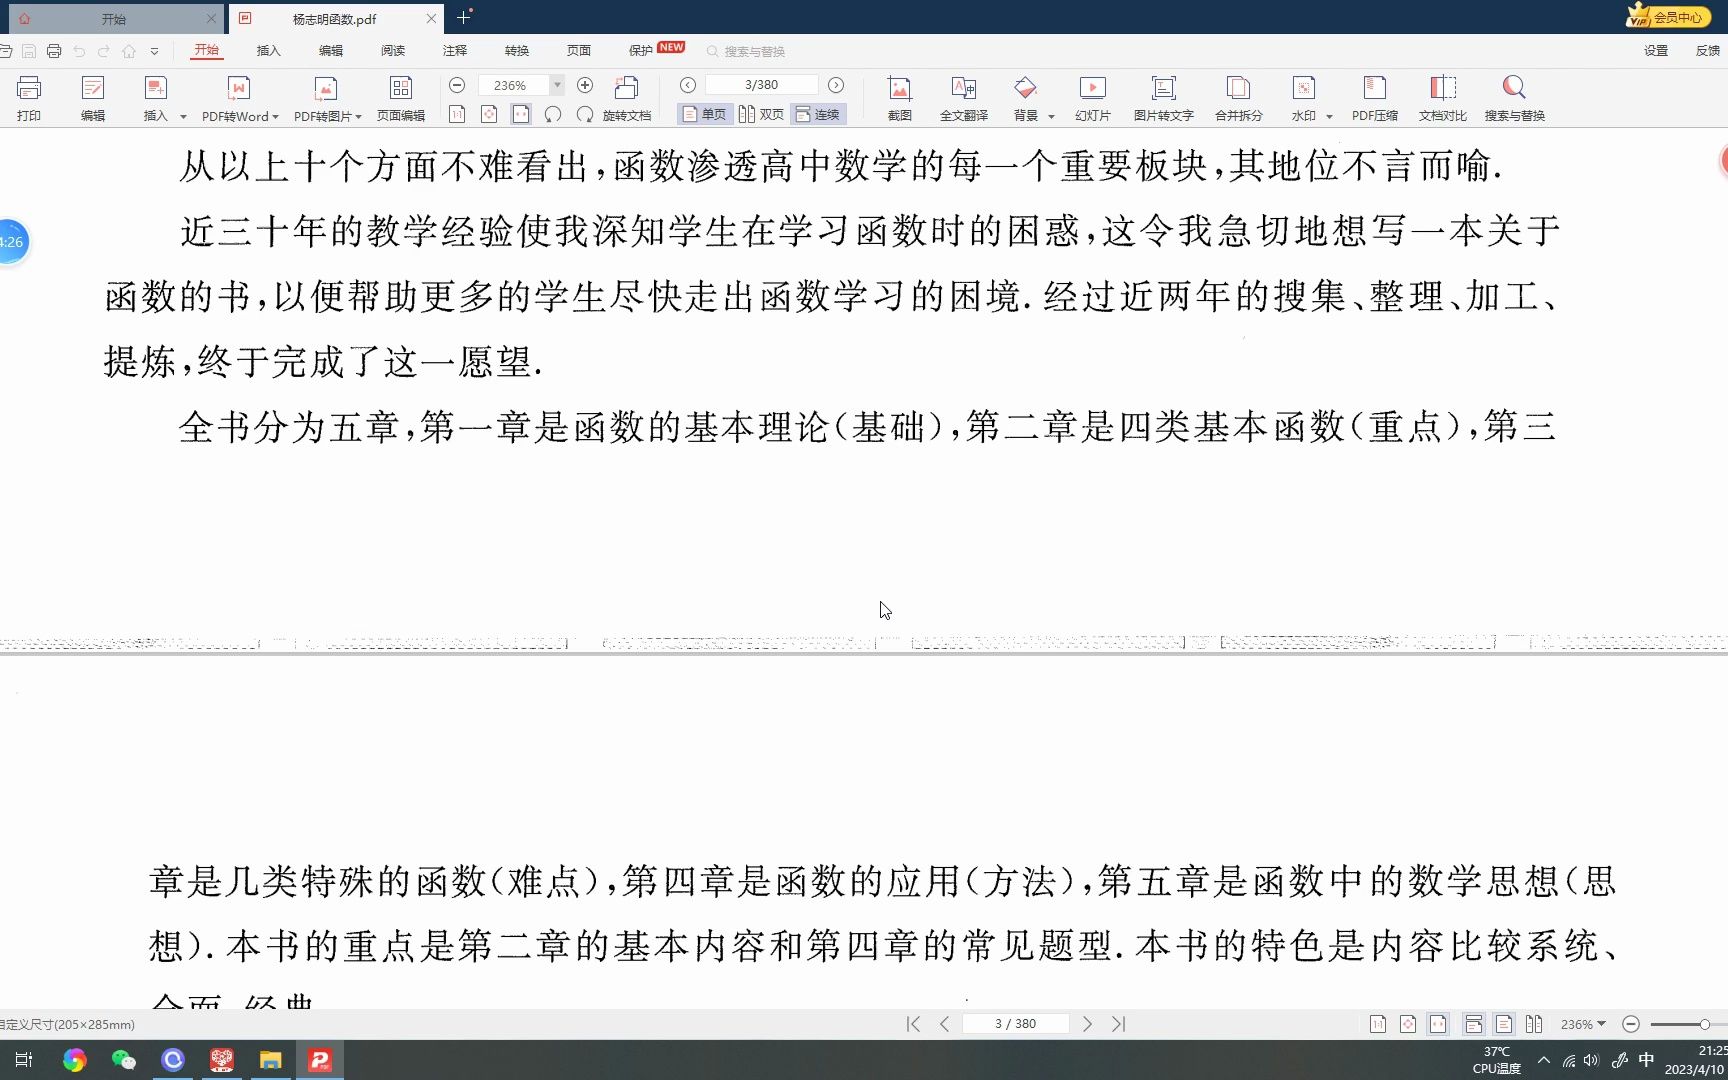Switch to the 插入 ribbon tab
Viewport: 1728px width, 1080px height.
(x=268, y=50)
